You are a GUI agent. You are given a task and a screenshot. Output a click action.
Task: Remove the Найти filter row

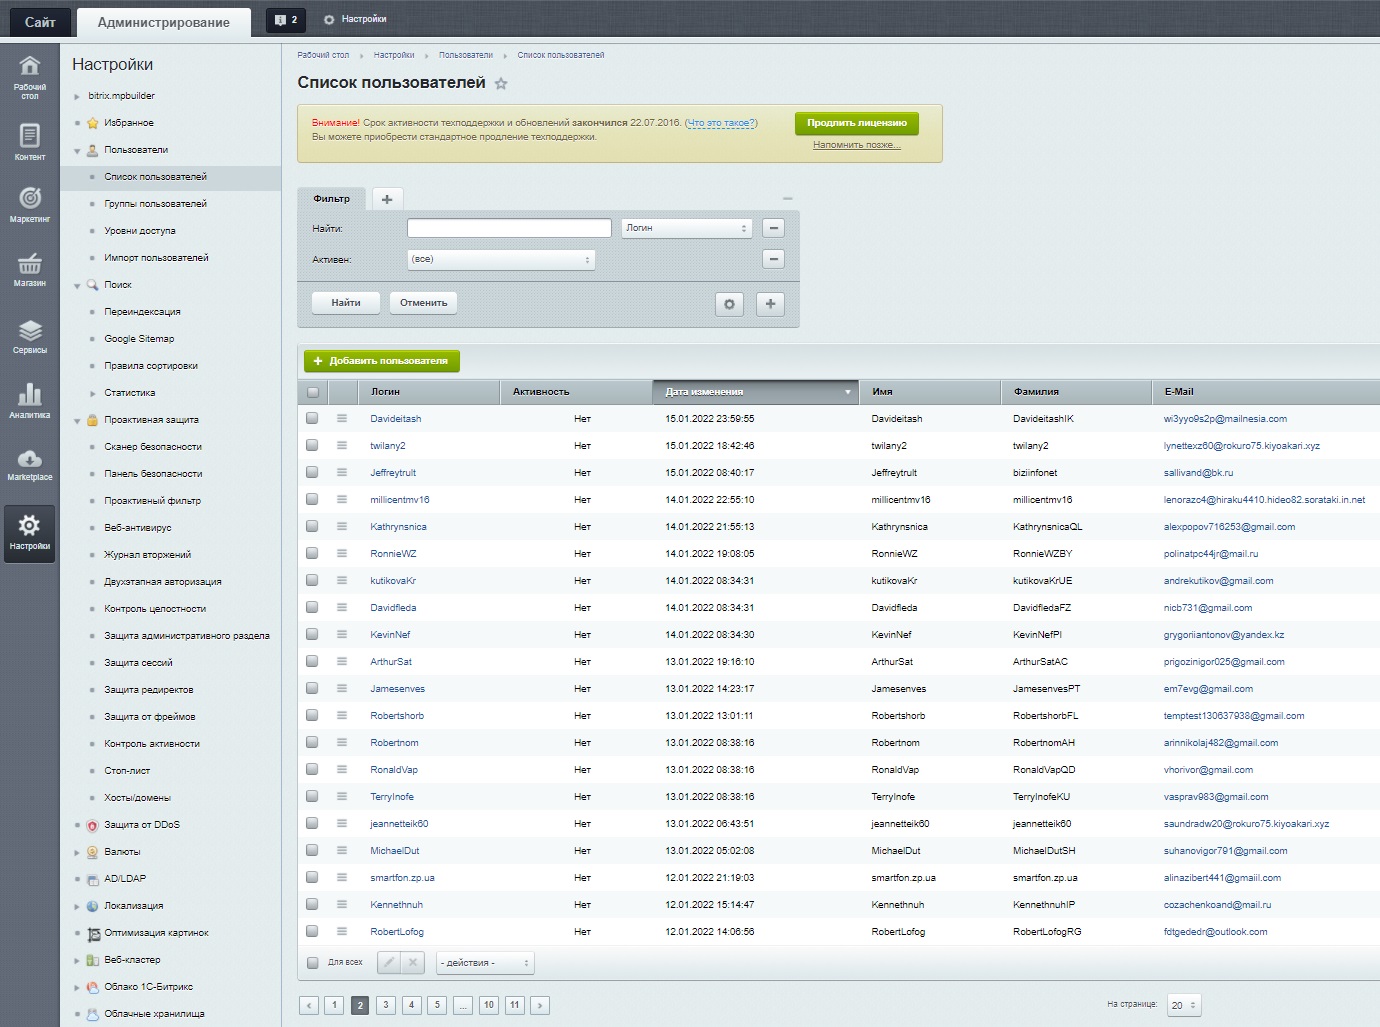pos(773,228)
